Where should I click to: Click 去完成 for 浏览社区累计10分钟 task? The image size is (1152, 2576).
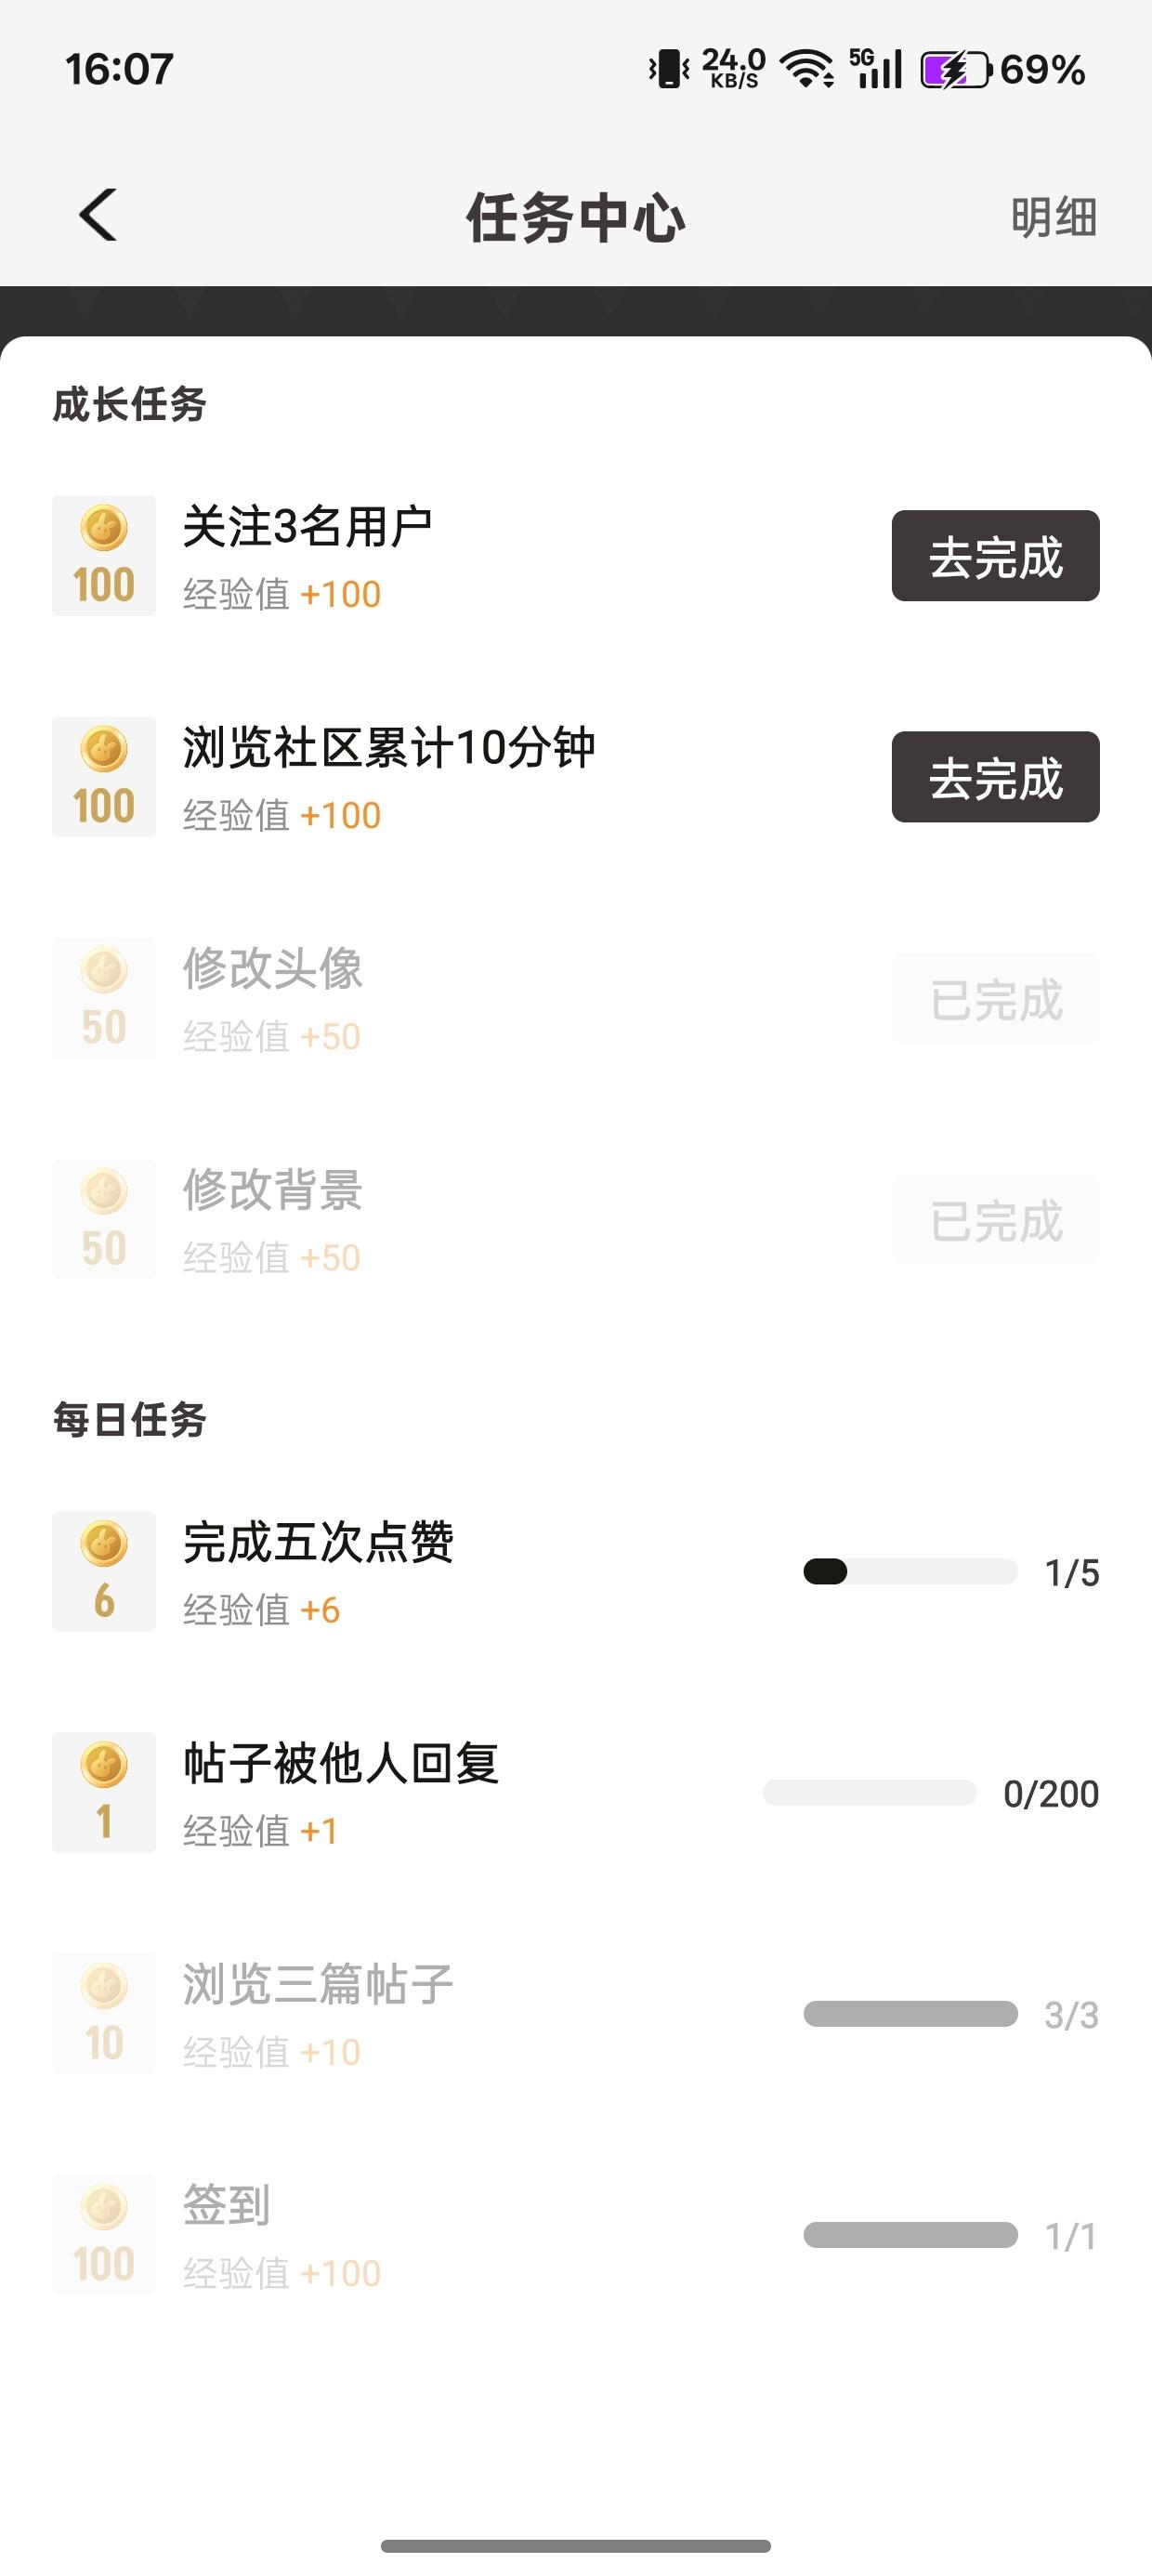point(995,777)
